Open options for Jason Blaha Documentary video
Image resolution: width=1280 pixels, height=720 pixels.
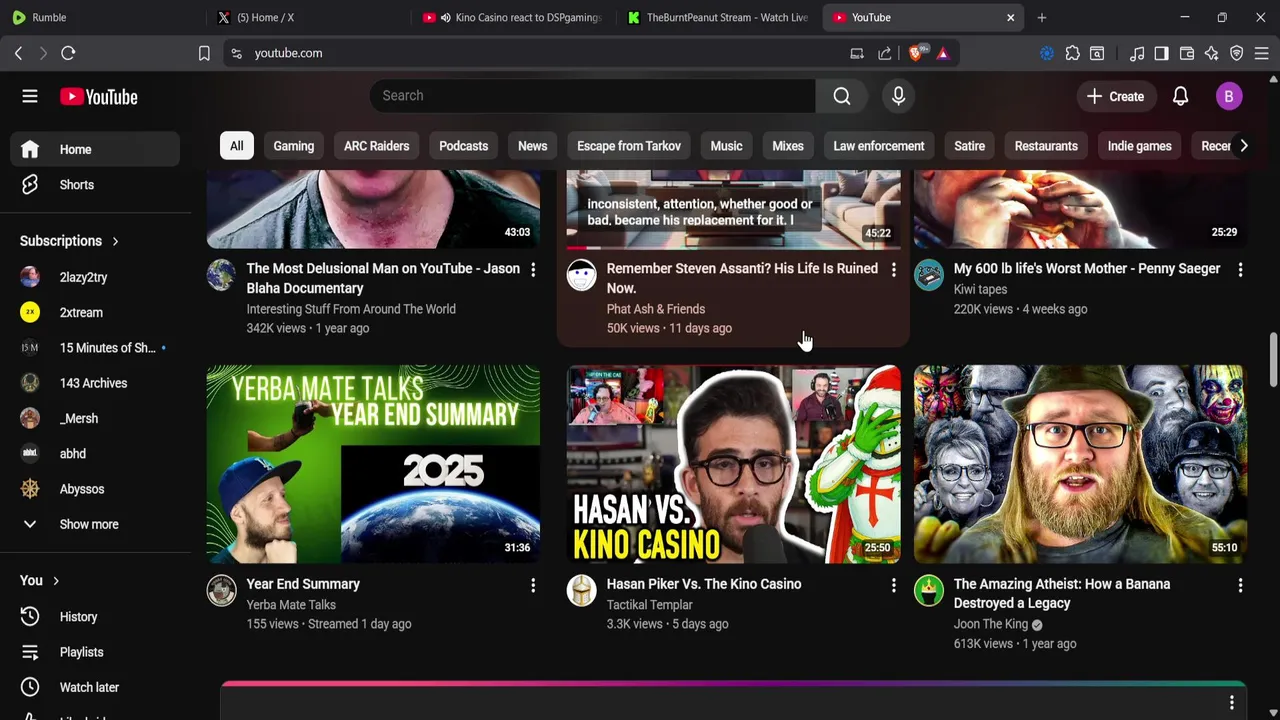tap(533, 270)
